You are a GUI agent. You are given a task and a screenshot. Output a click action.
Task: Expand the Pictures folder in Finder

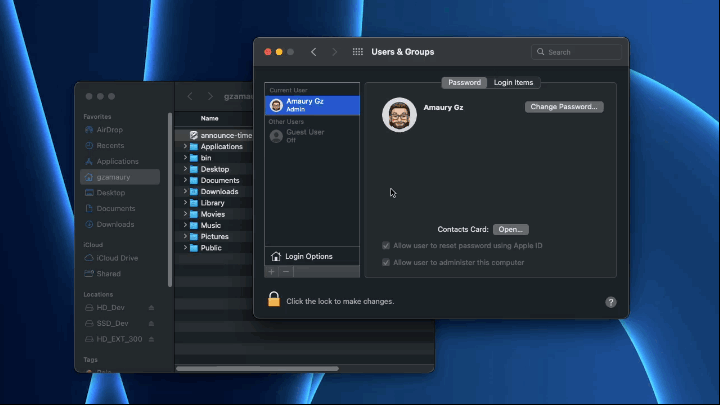click(185, 236)
